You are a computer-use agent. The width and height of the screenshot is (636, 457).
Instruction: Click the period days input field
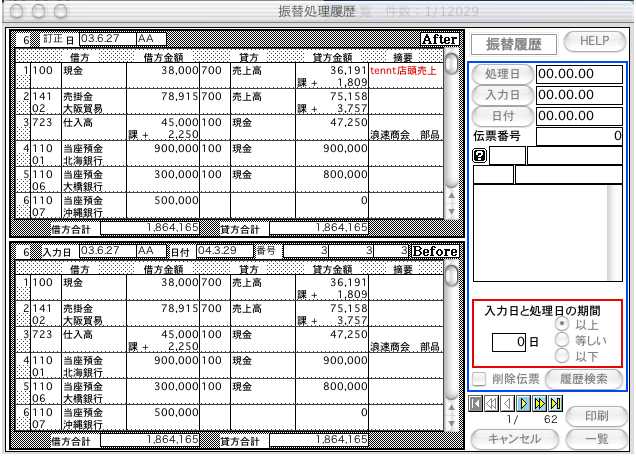510,342
